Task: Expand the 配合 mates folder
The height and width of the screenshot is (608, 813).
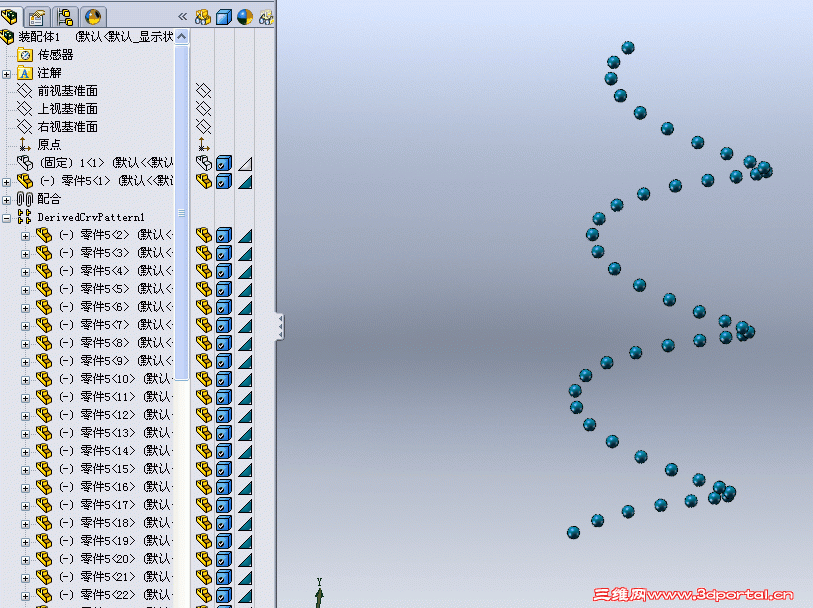Action: click(7, 200)
